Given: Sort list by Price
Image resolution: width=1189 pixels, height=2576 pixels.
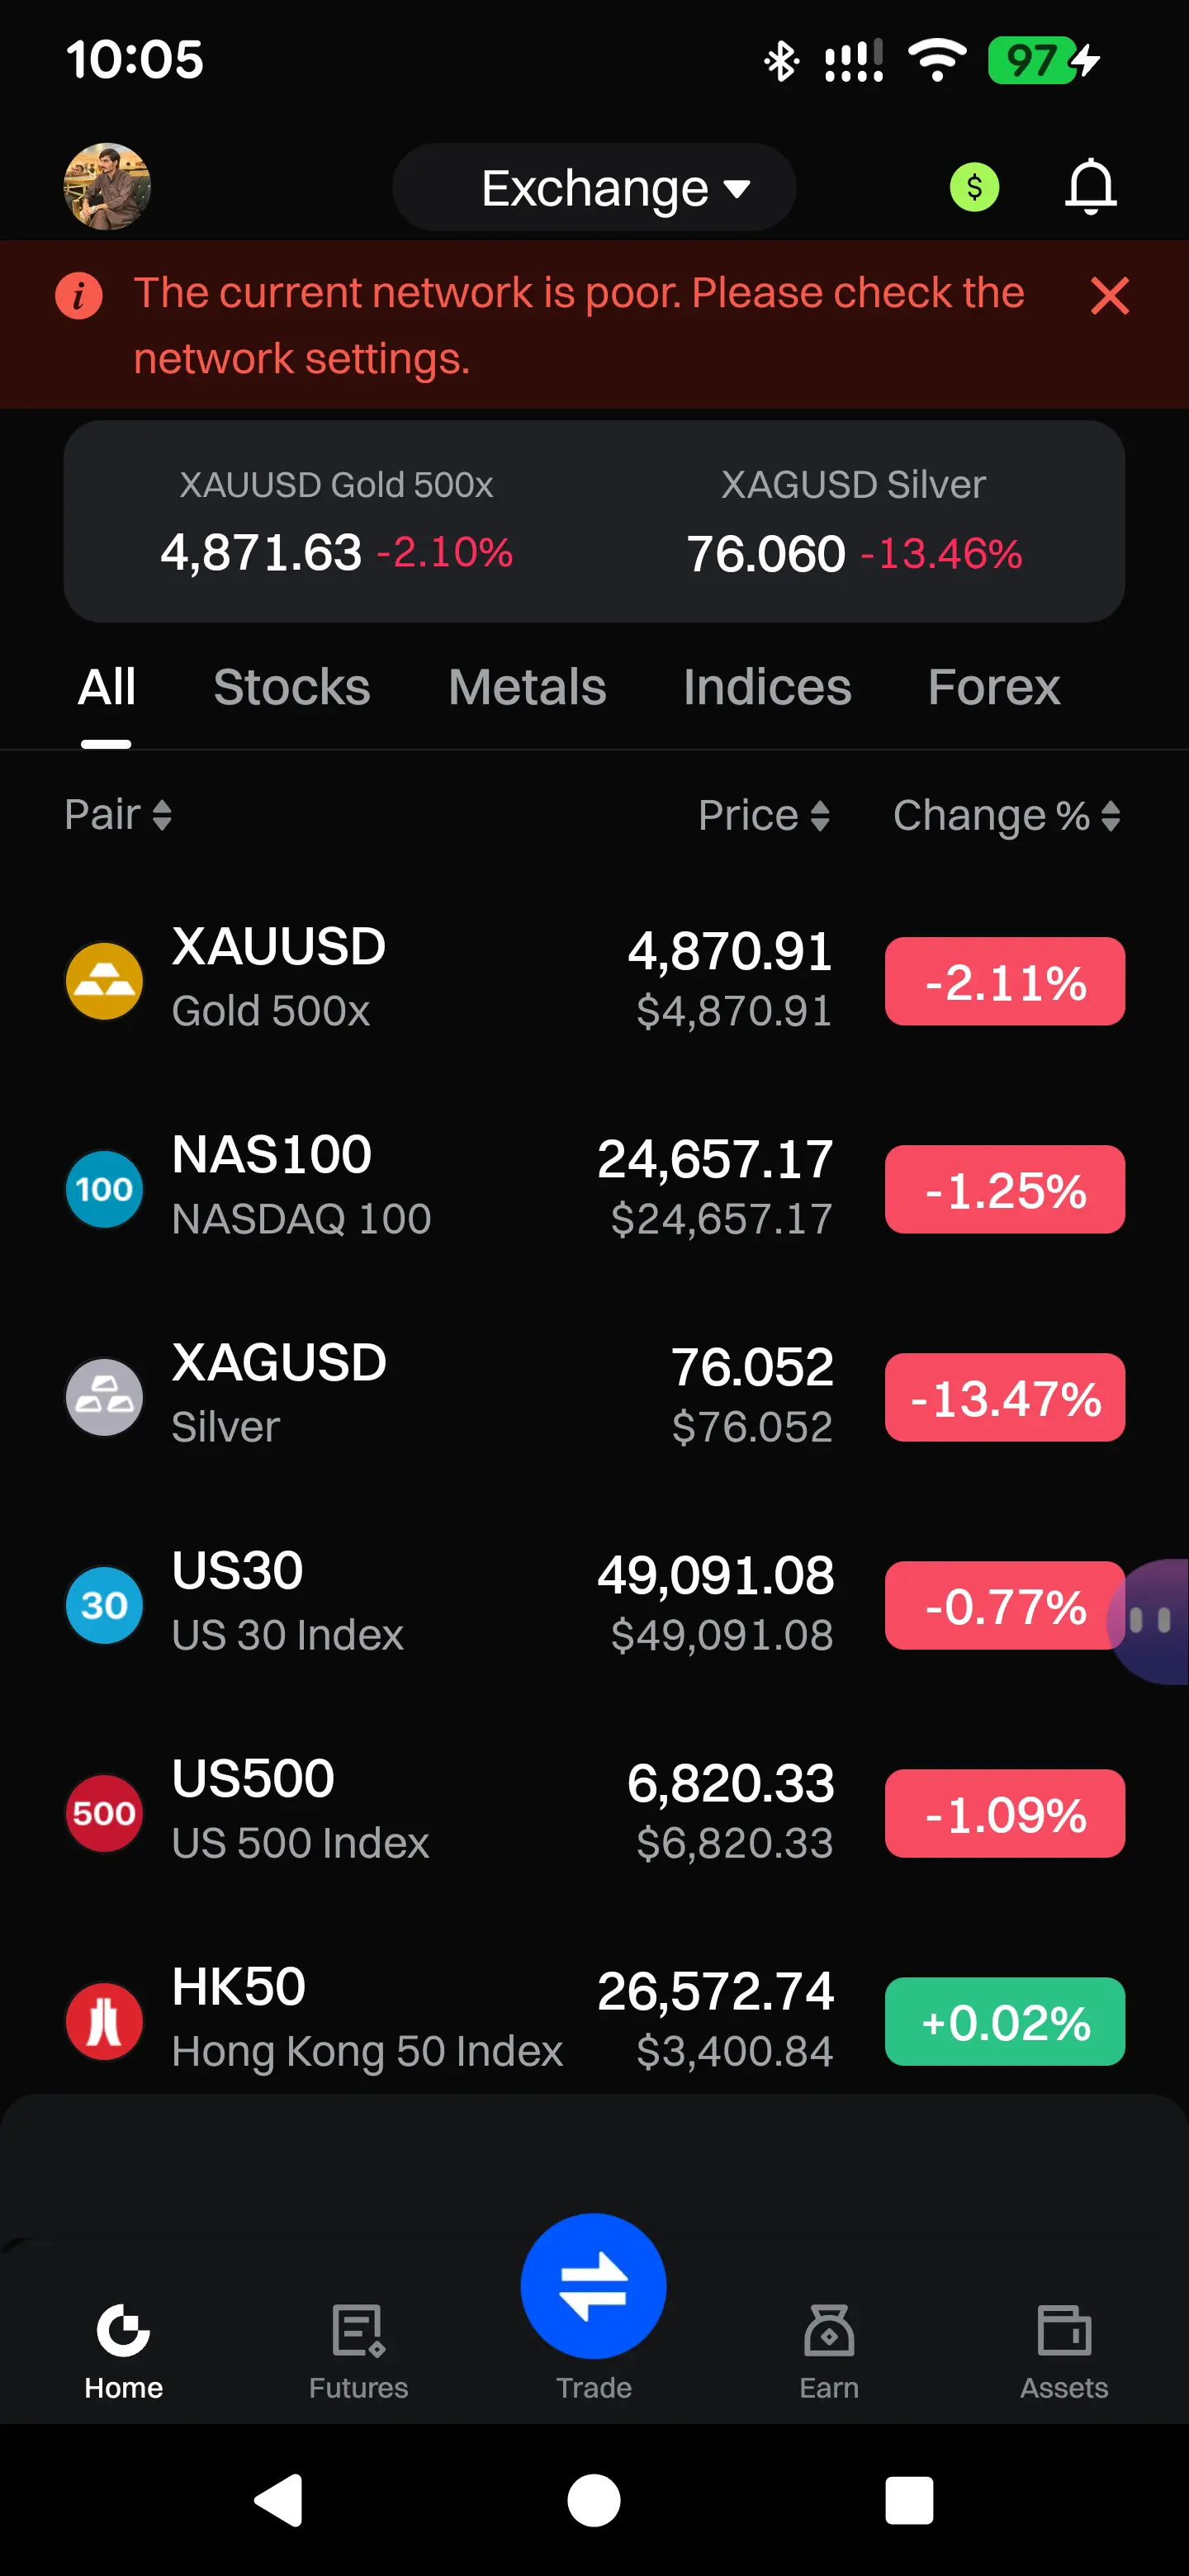Looking at the screenshot, I should coord(764,815).
